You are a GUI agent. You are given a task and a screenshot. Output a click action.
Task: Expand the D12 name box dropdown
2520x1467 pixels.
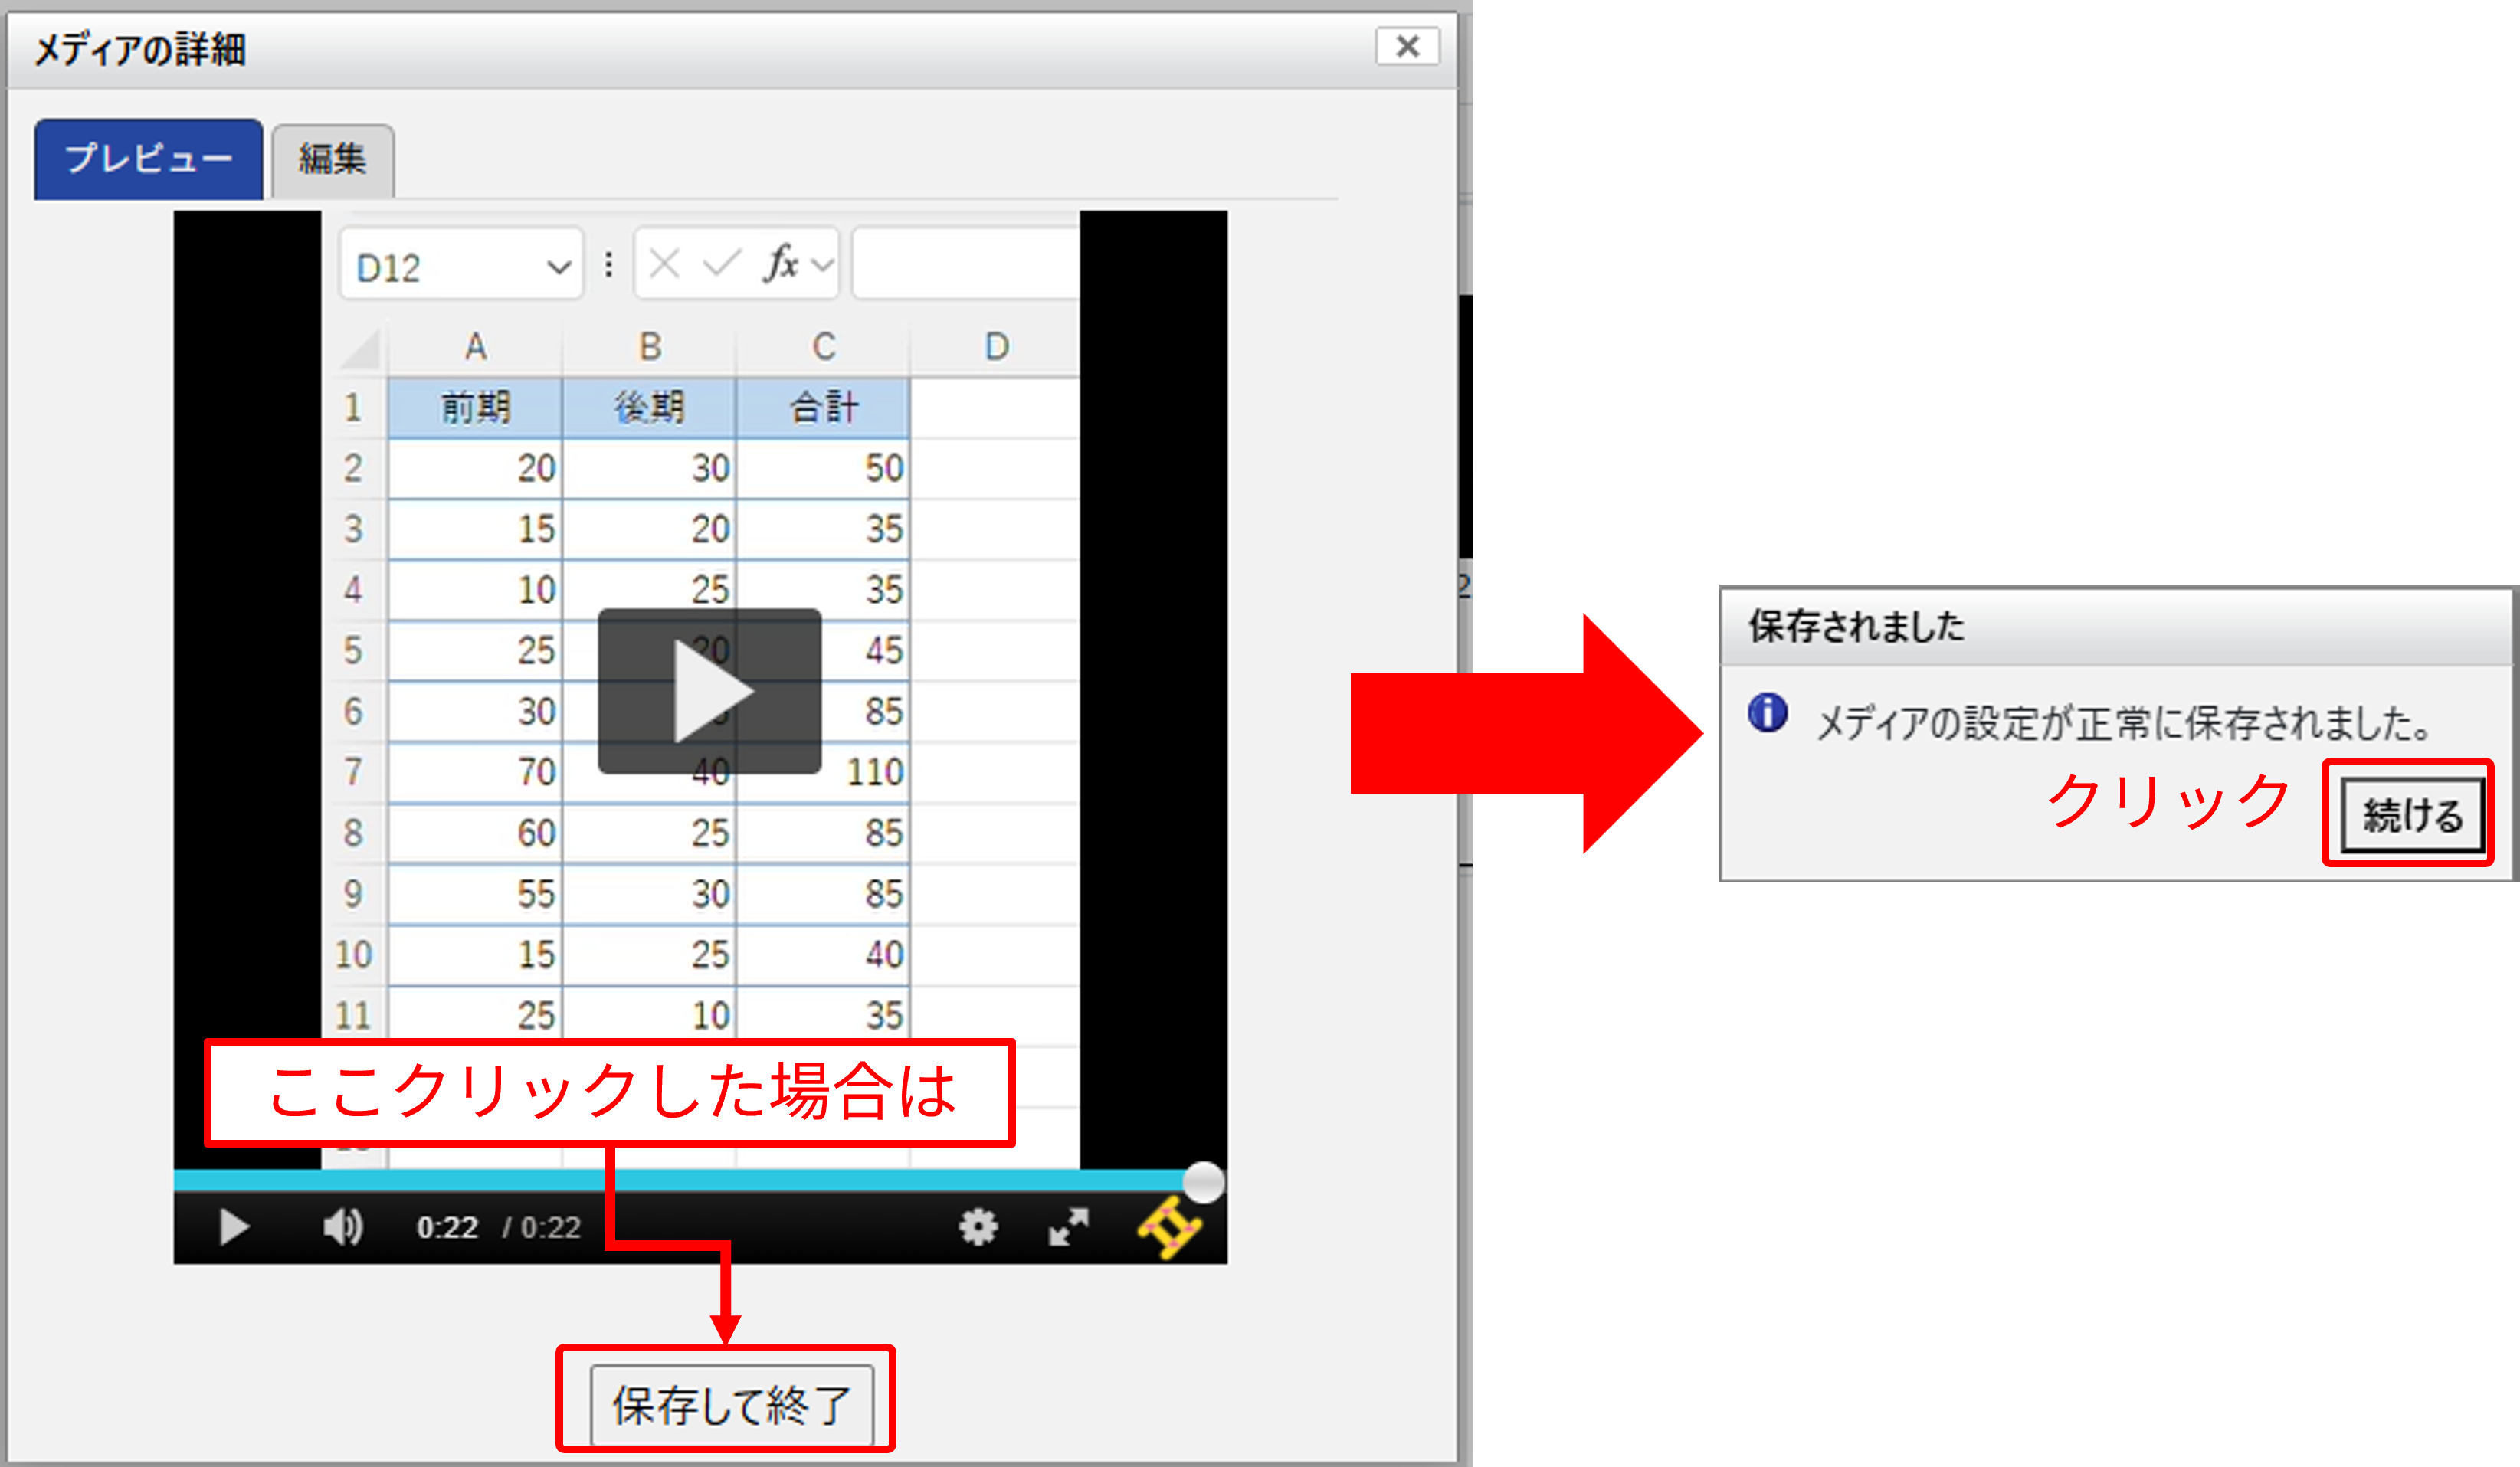559,267
